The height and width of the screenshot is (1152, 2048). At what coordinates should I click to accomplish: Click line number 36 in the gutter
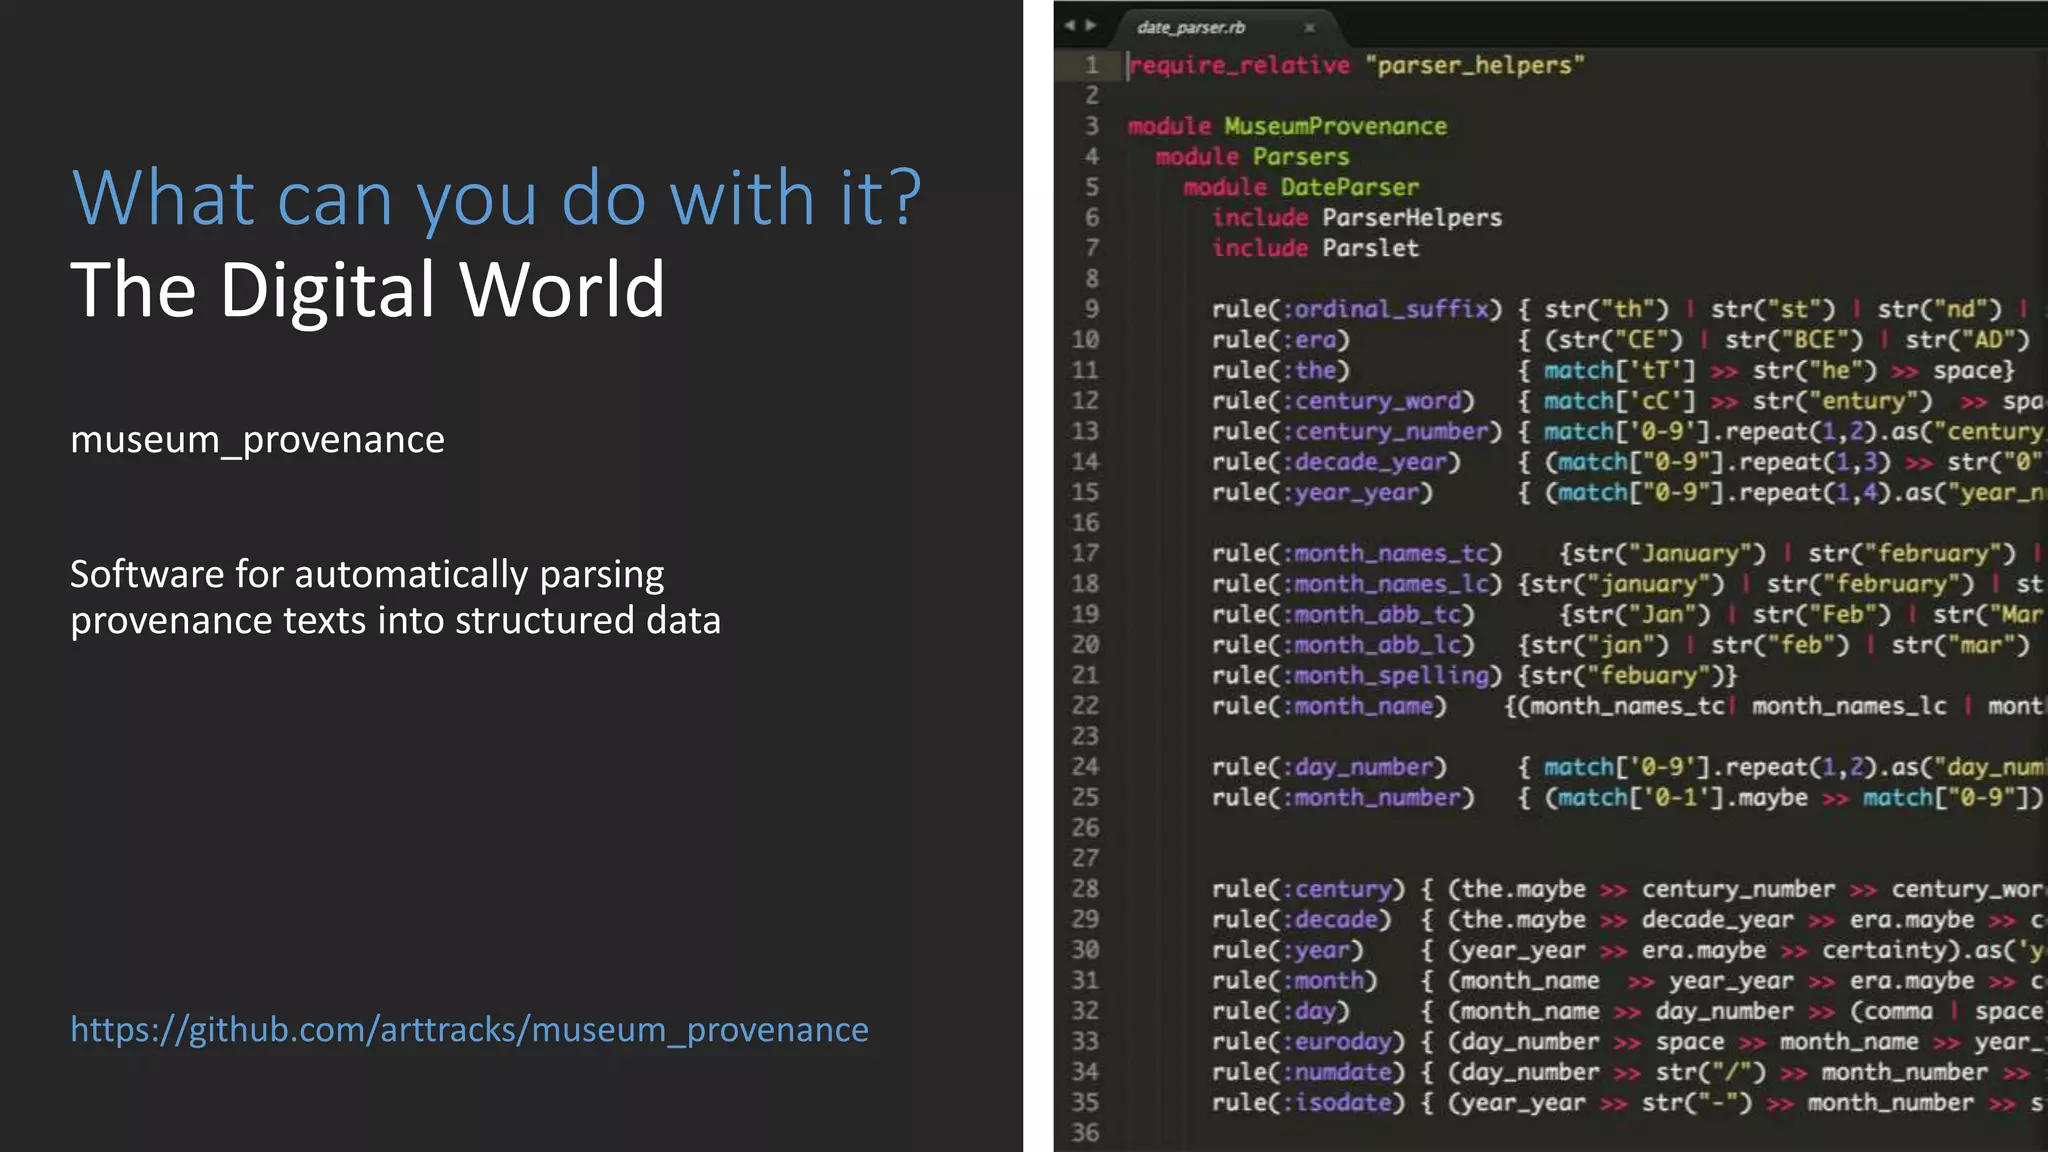click(x=1085, y=1132)
